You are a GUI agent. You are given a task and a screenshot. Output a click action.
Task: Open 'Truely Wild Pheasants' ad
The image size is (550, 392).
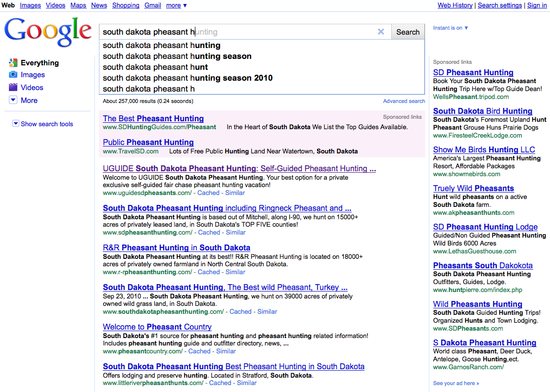[x=474, y=188]
